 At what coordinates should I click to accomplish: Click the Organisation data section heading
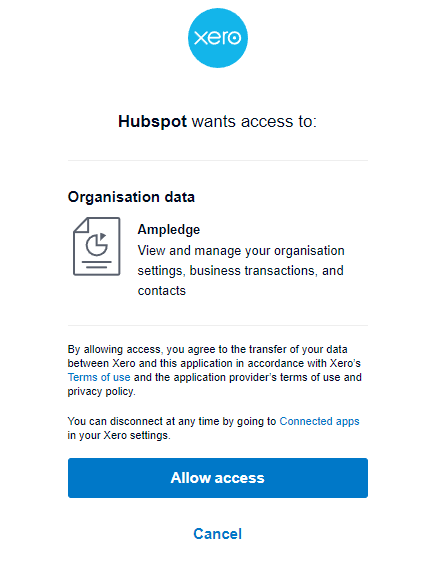[131, 197]
